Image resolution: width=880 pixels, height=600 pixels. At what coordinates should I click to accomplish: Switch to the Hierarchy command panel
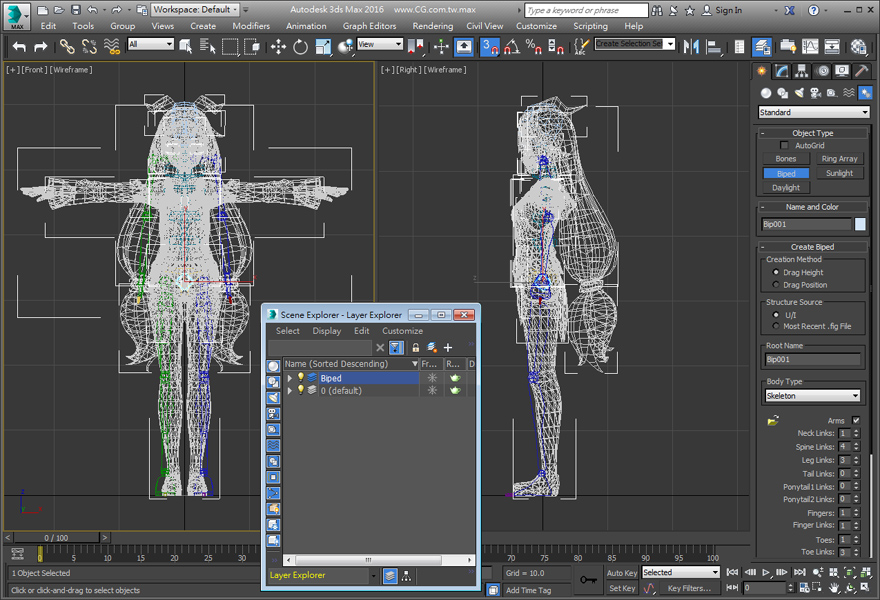tap(801, 71)
